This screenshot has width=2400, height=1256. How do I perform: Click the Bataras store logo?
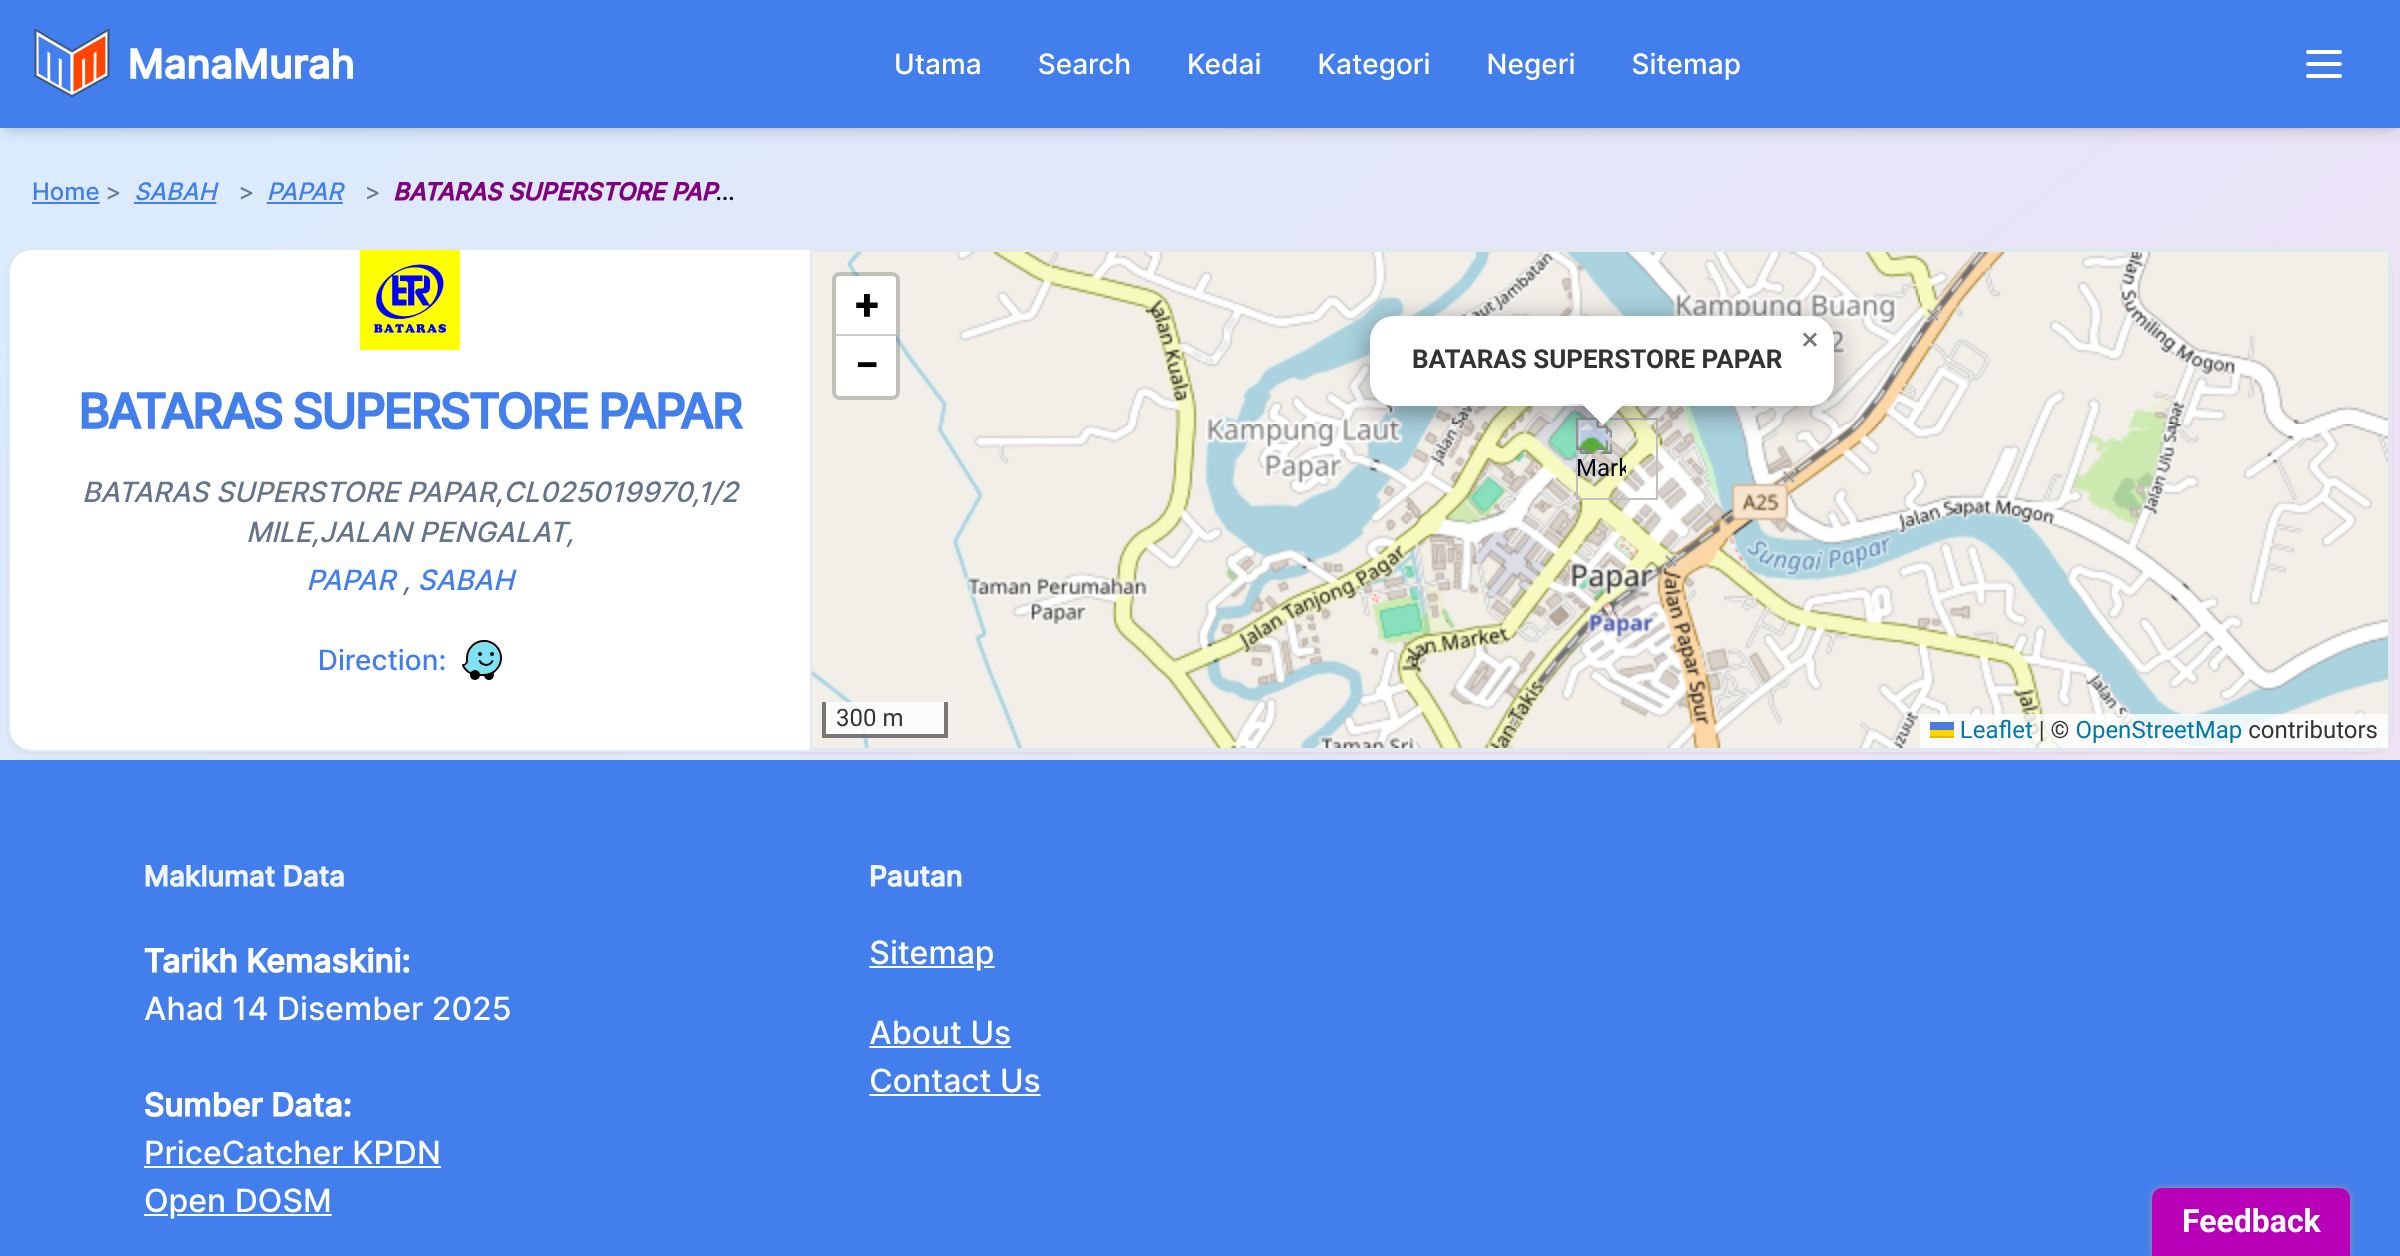coord(410,300)
